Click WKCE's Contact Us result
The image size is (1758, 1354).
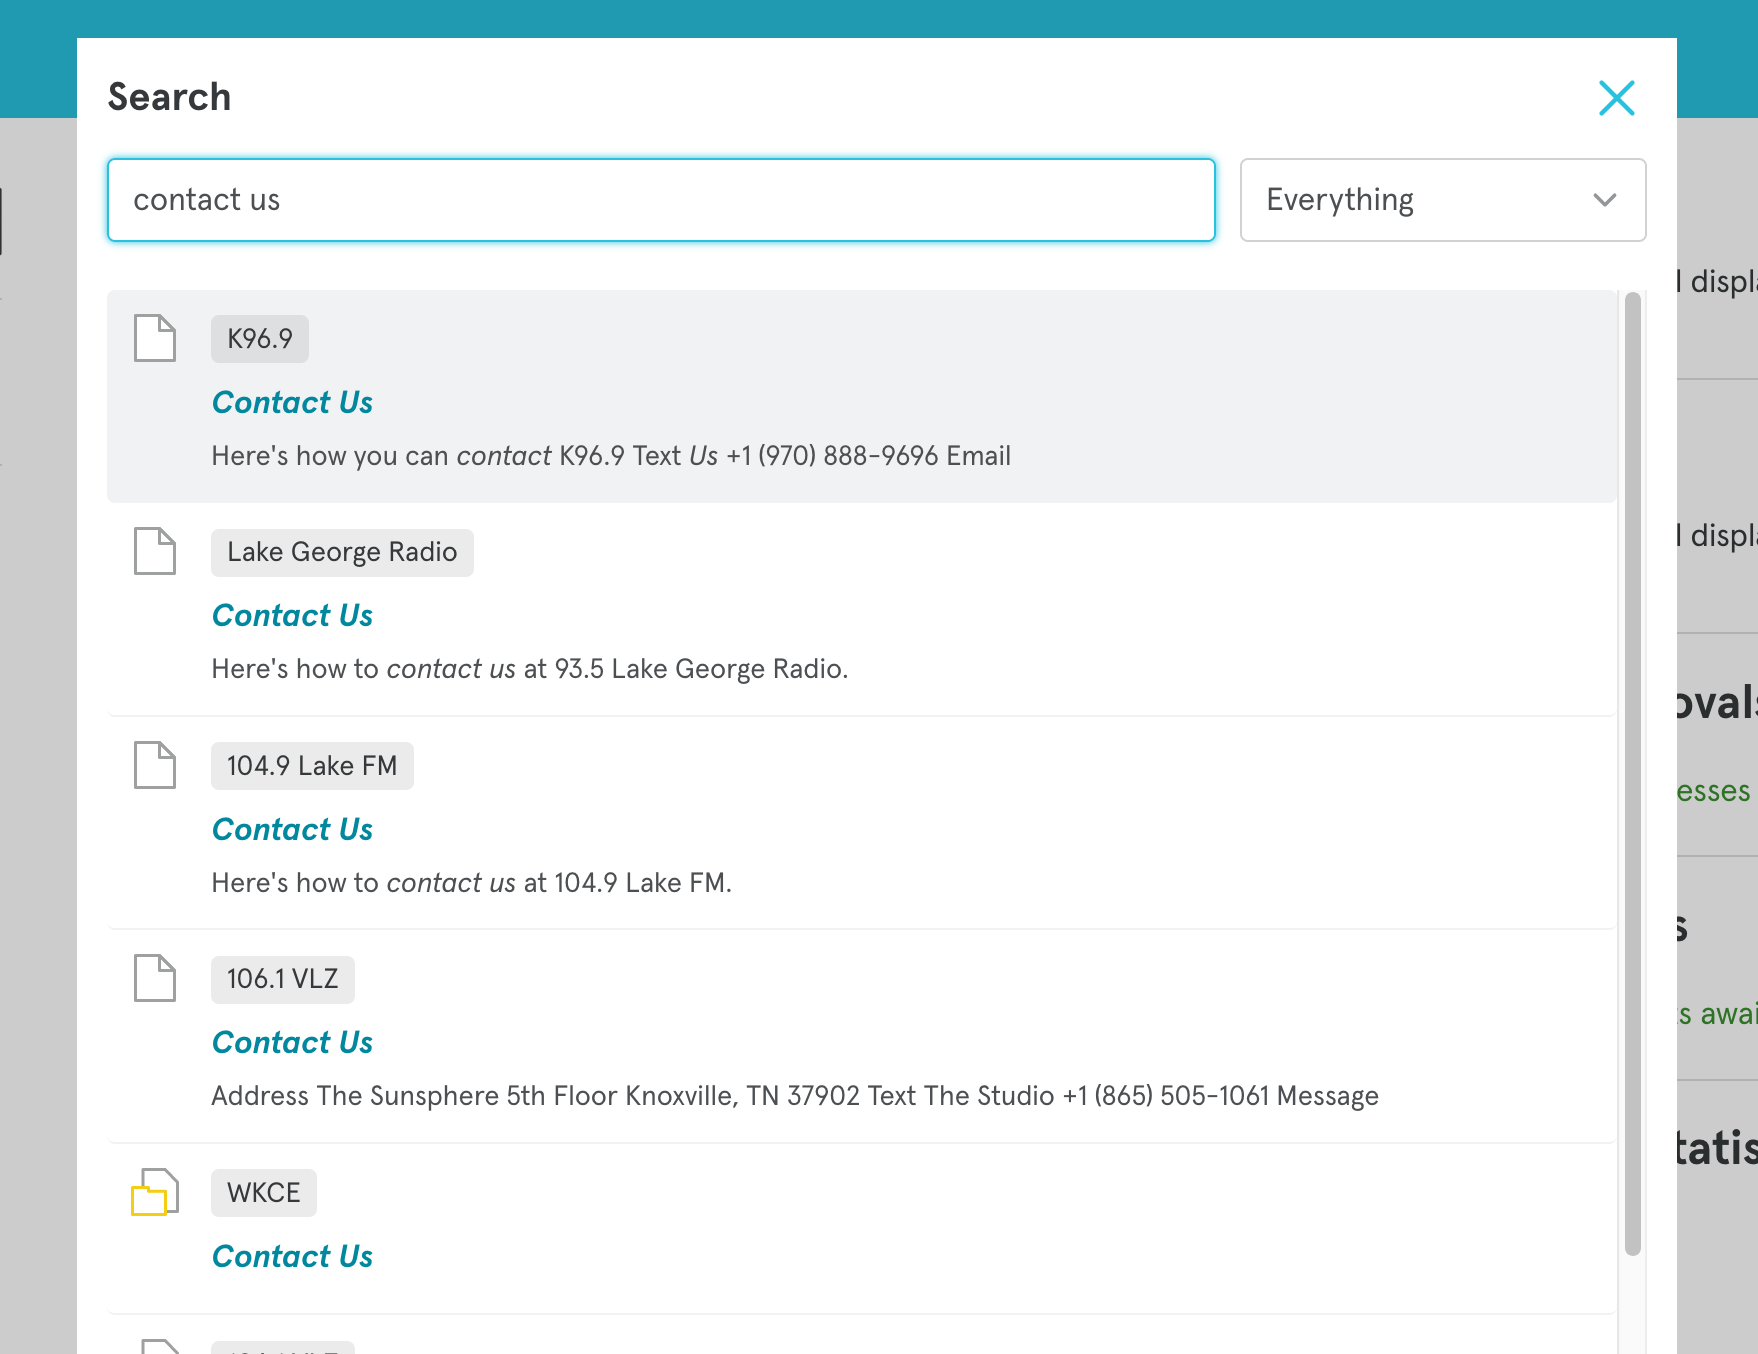point(291,1256)
